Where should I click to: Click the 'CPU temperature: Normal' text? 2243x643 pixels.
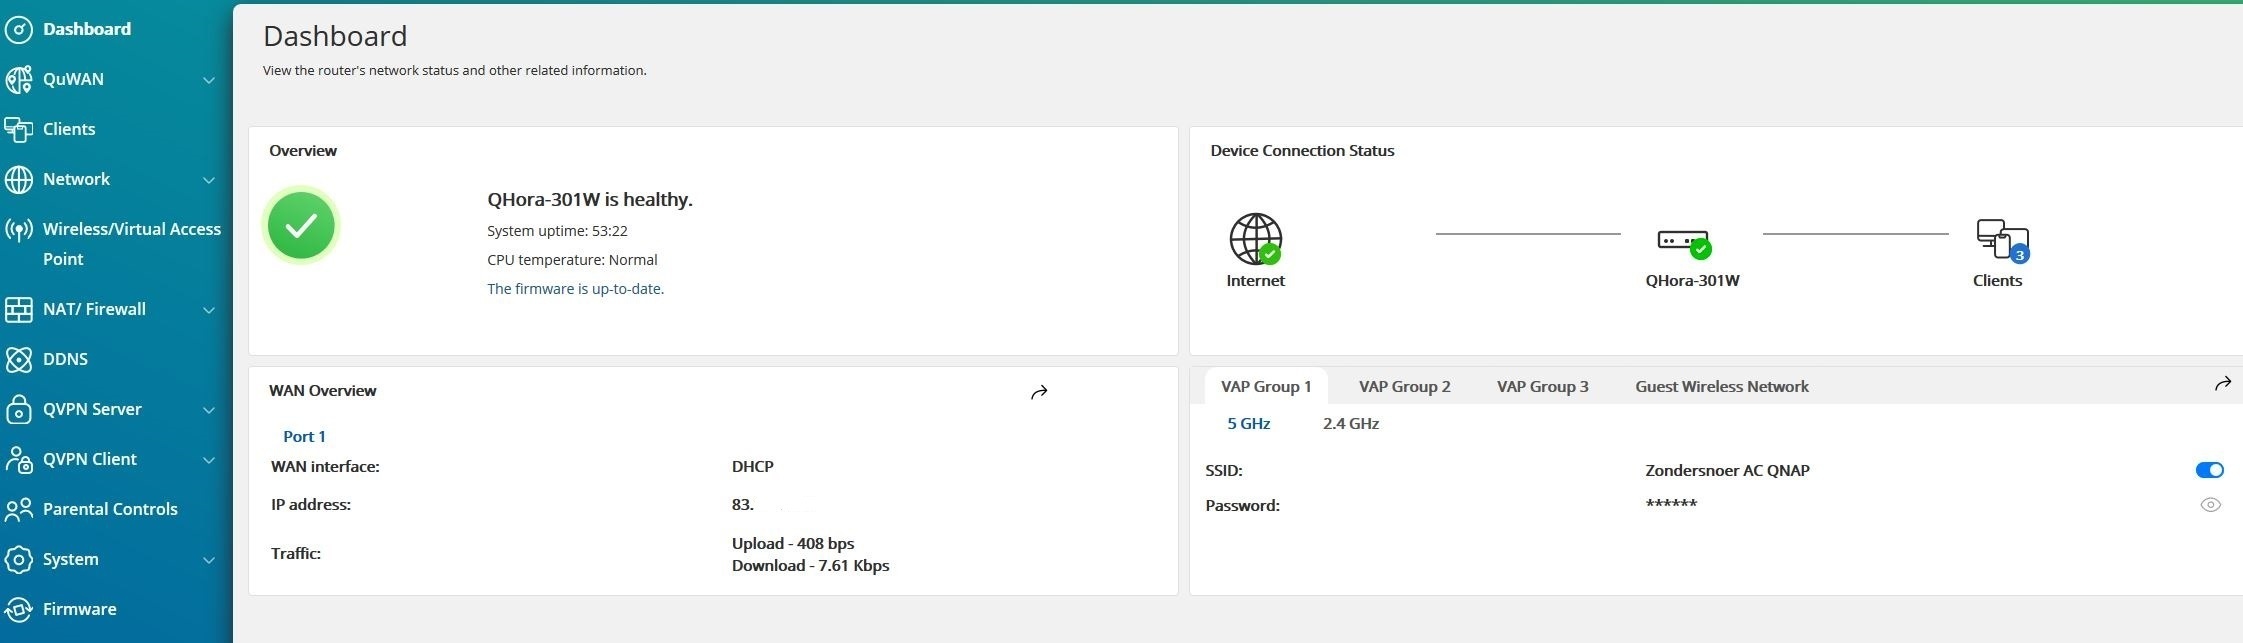pyautogui.click(x=572, y=259)
